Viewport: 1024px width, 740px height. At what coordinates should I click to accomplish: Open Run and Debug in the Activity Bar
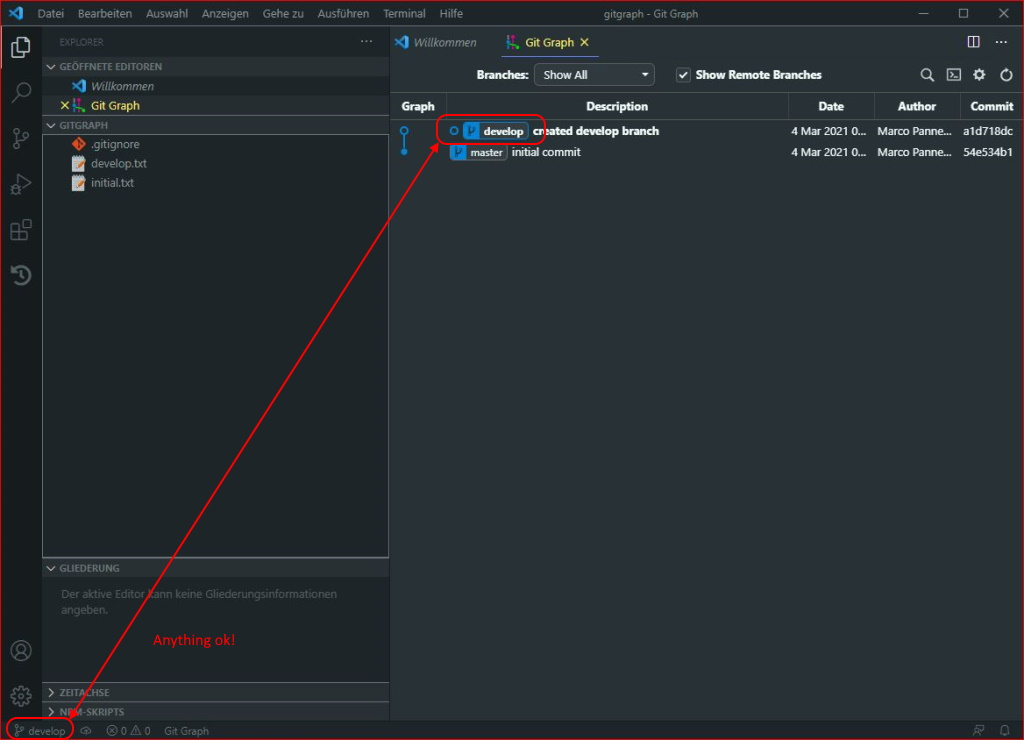click(21, 184)
